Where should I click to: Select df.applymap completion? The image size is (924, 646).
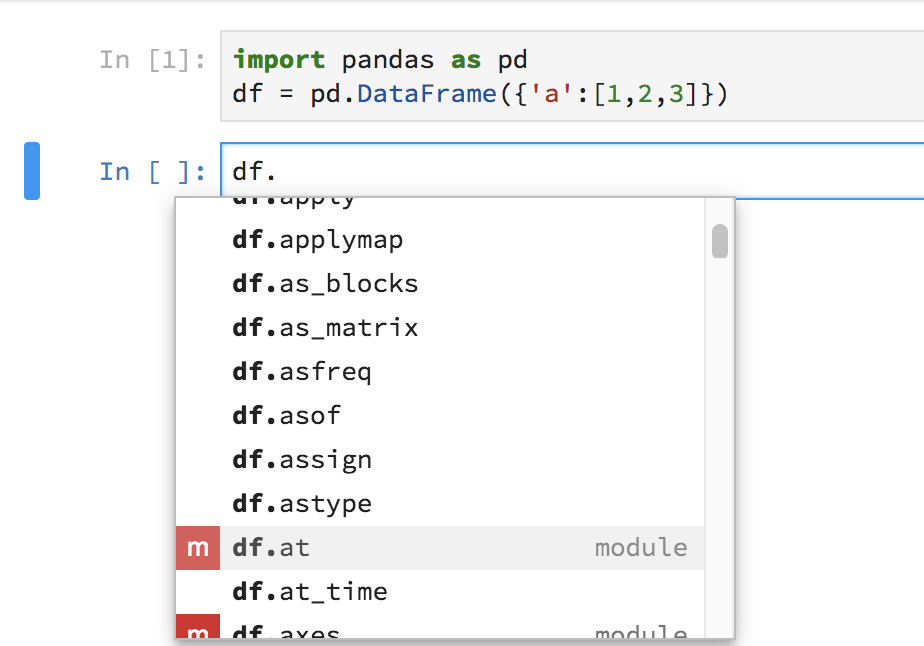(440, 240)
